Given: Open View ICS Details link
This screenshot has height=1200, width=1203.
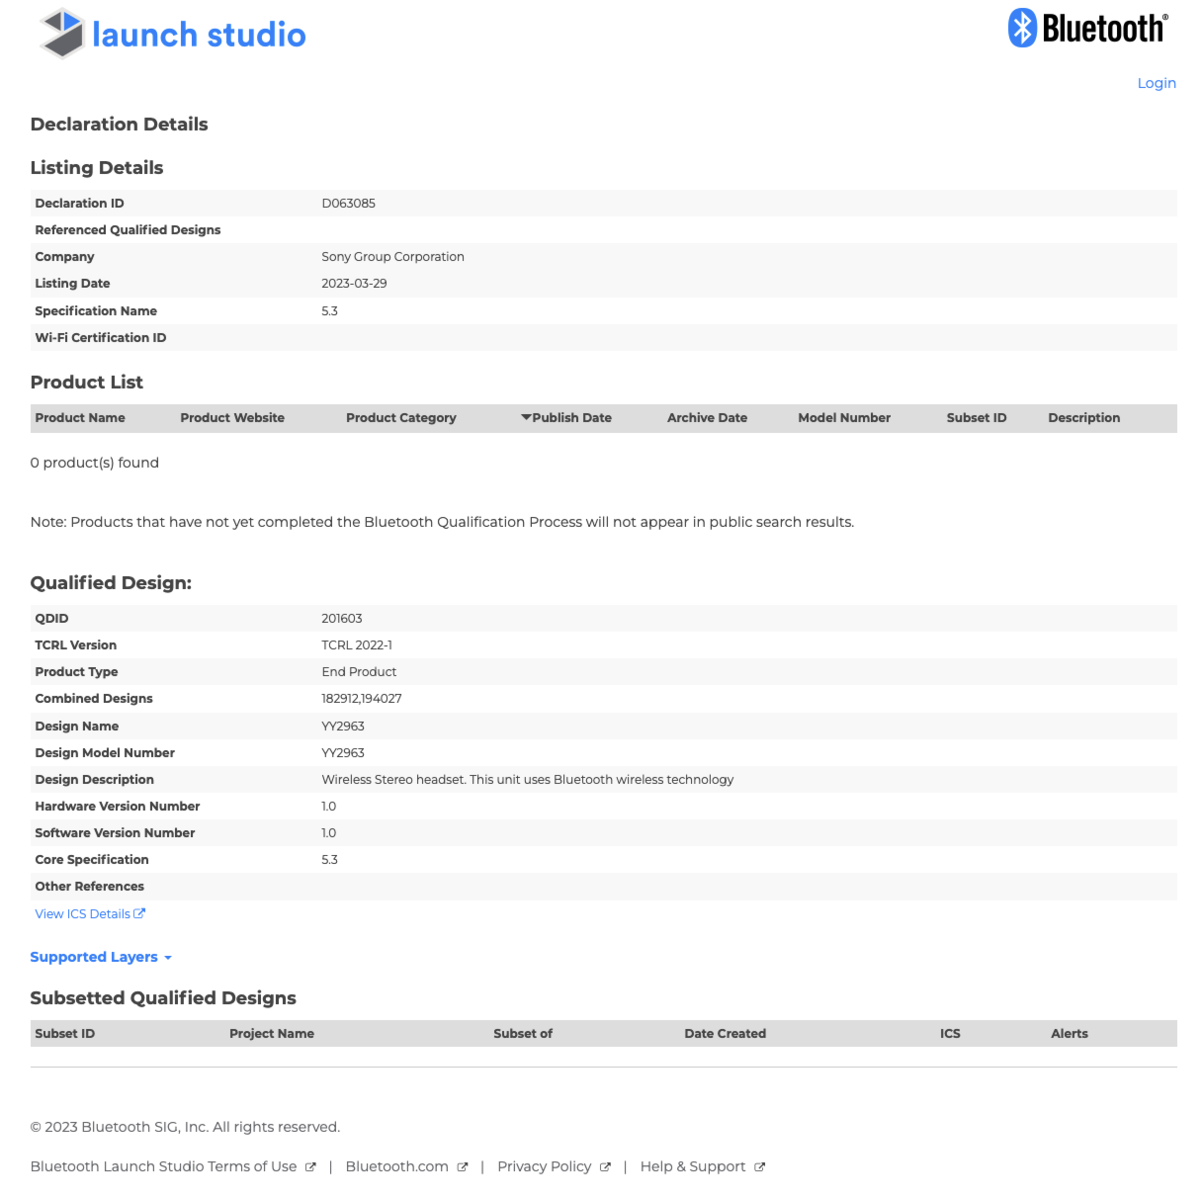Looking at the screenshot, I should [x=82, y=914].
